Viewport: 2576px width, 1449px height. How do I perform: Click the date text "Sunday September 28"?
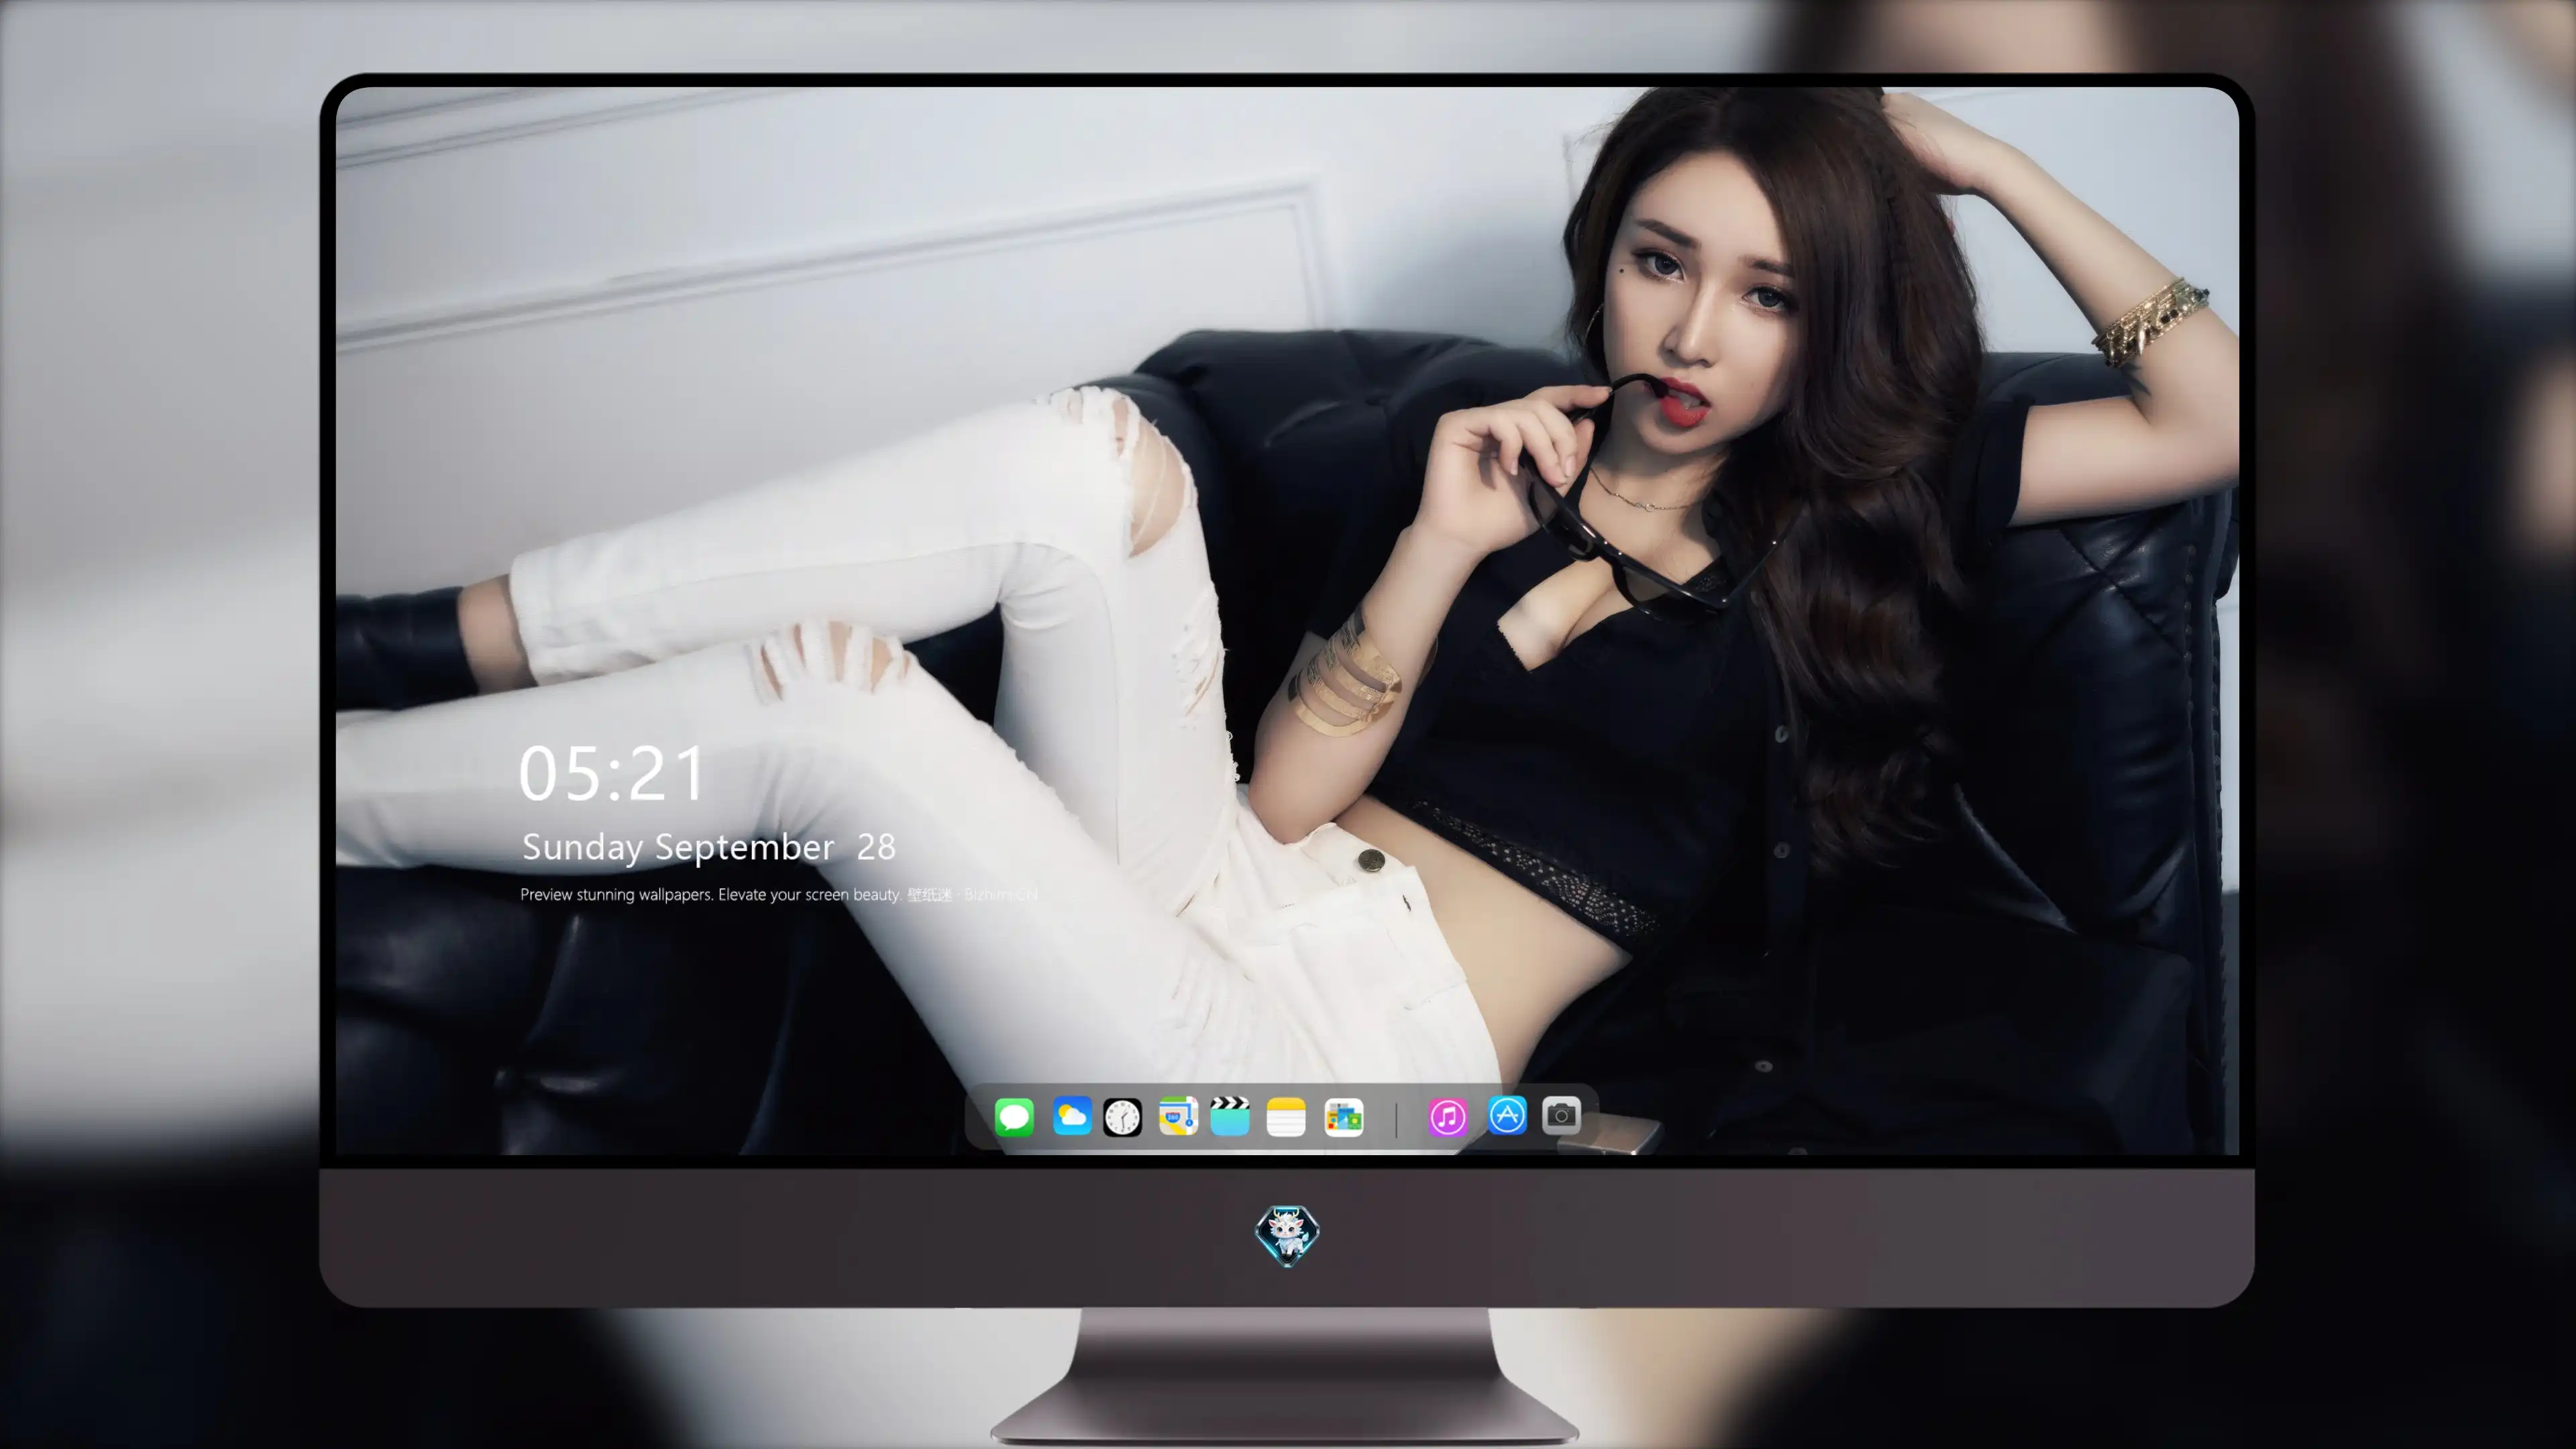pyautogui.click(x=709, y=847)
